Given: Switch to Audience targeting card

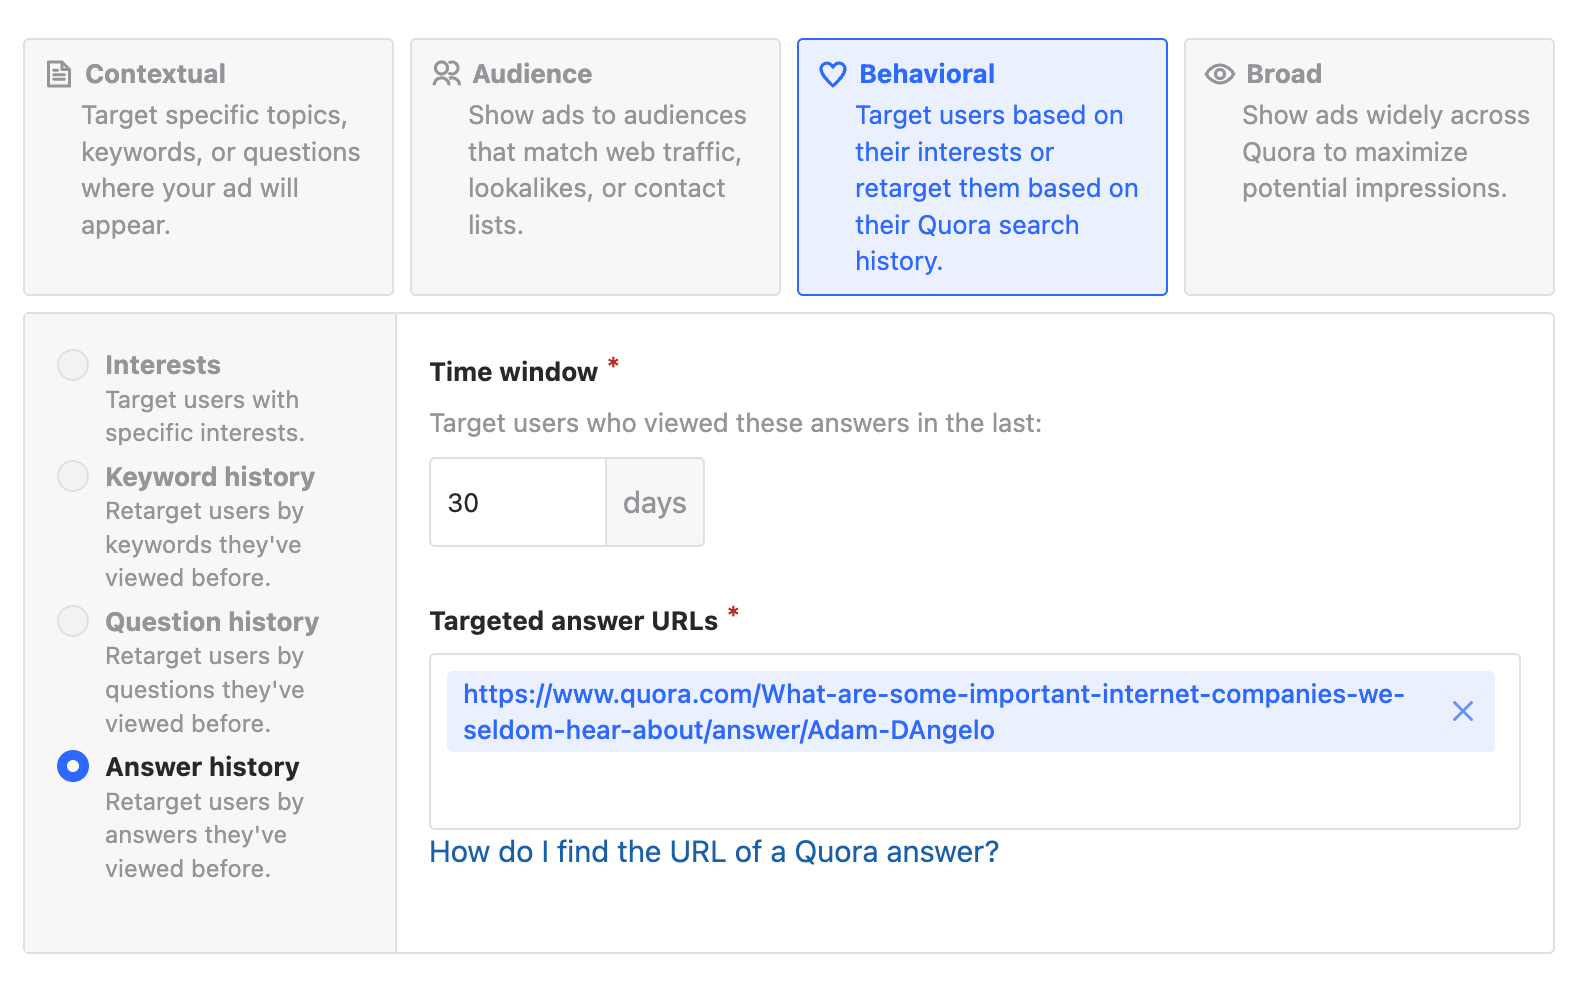Looking at the screenshot, I should coord(595,167).
